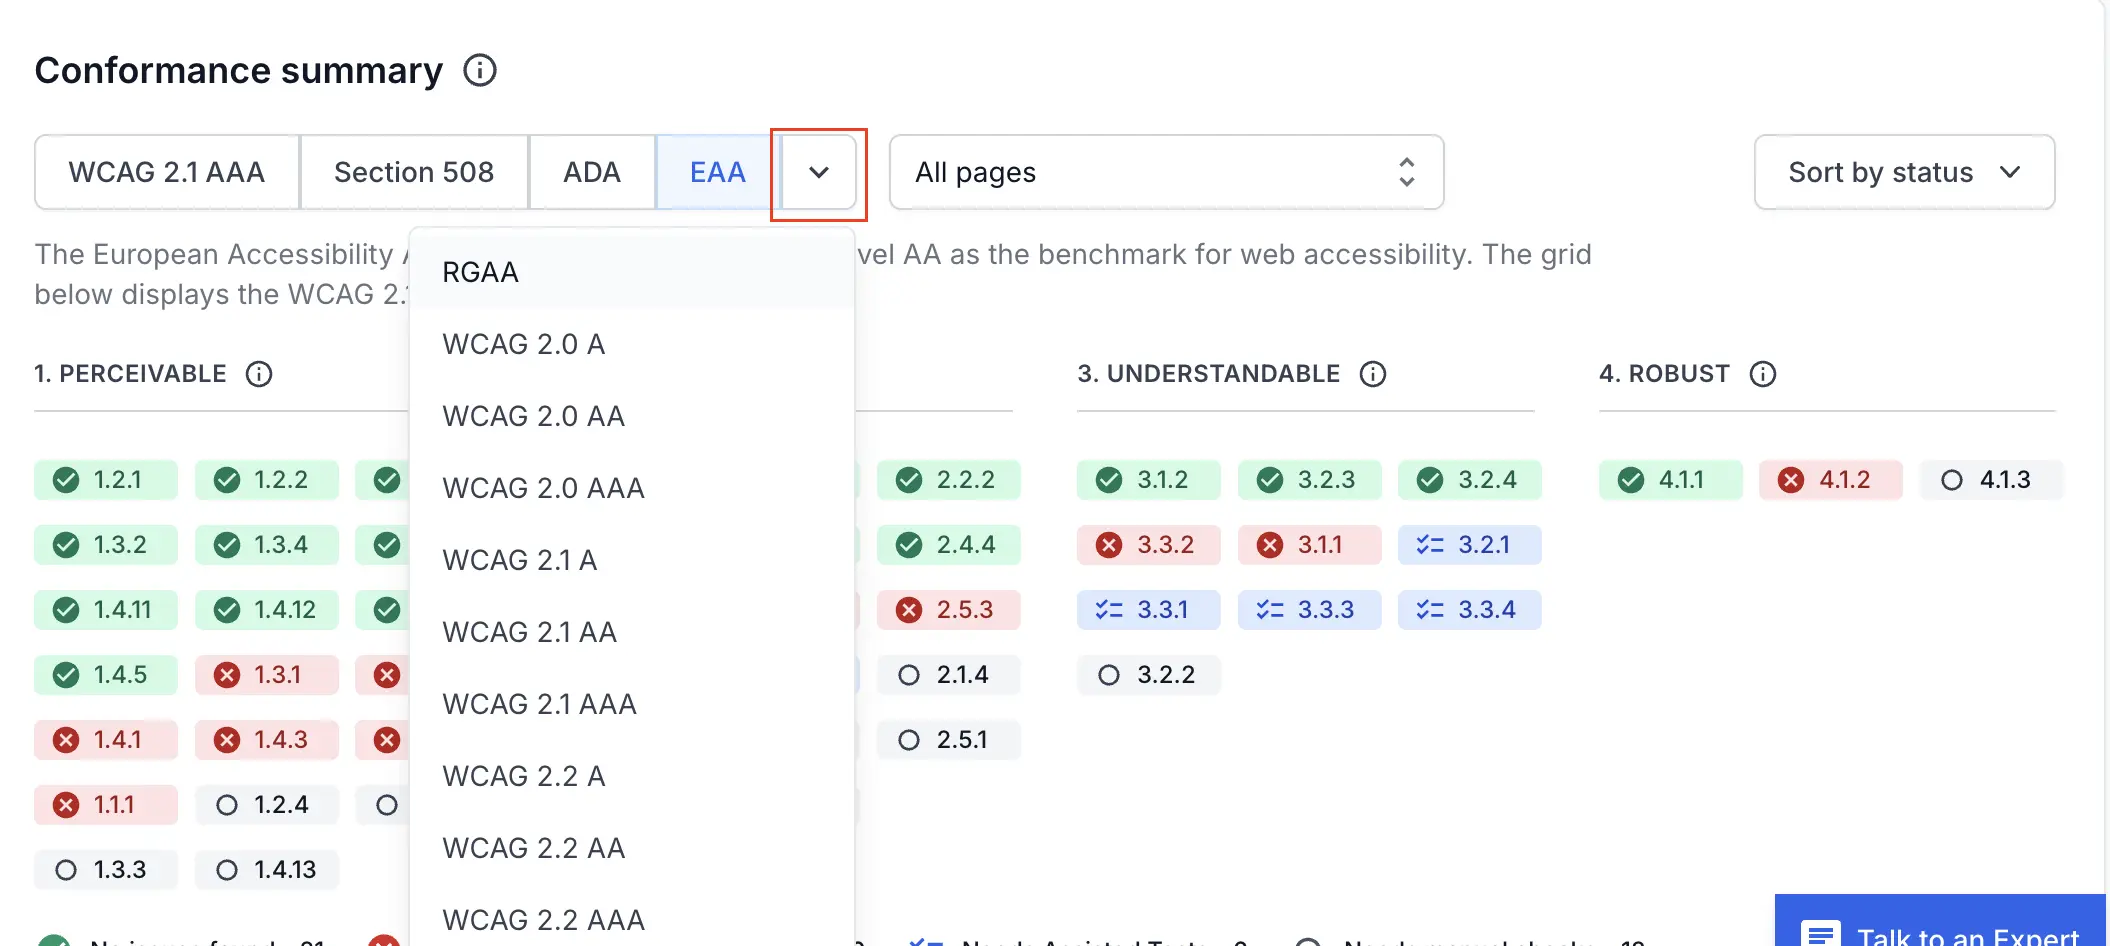Select the ADA standard tab
This screenshot has height=946, width=2110.
(592, 172)
